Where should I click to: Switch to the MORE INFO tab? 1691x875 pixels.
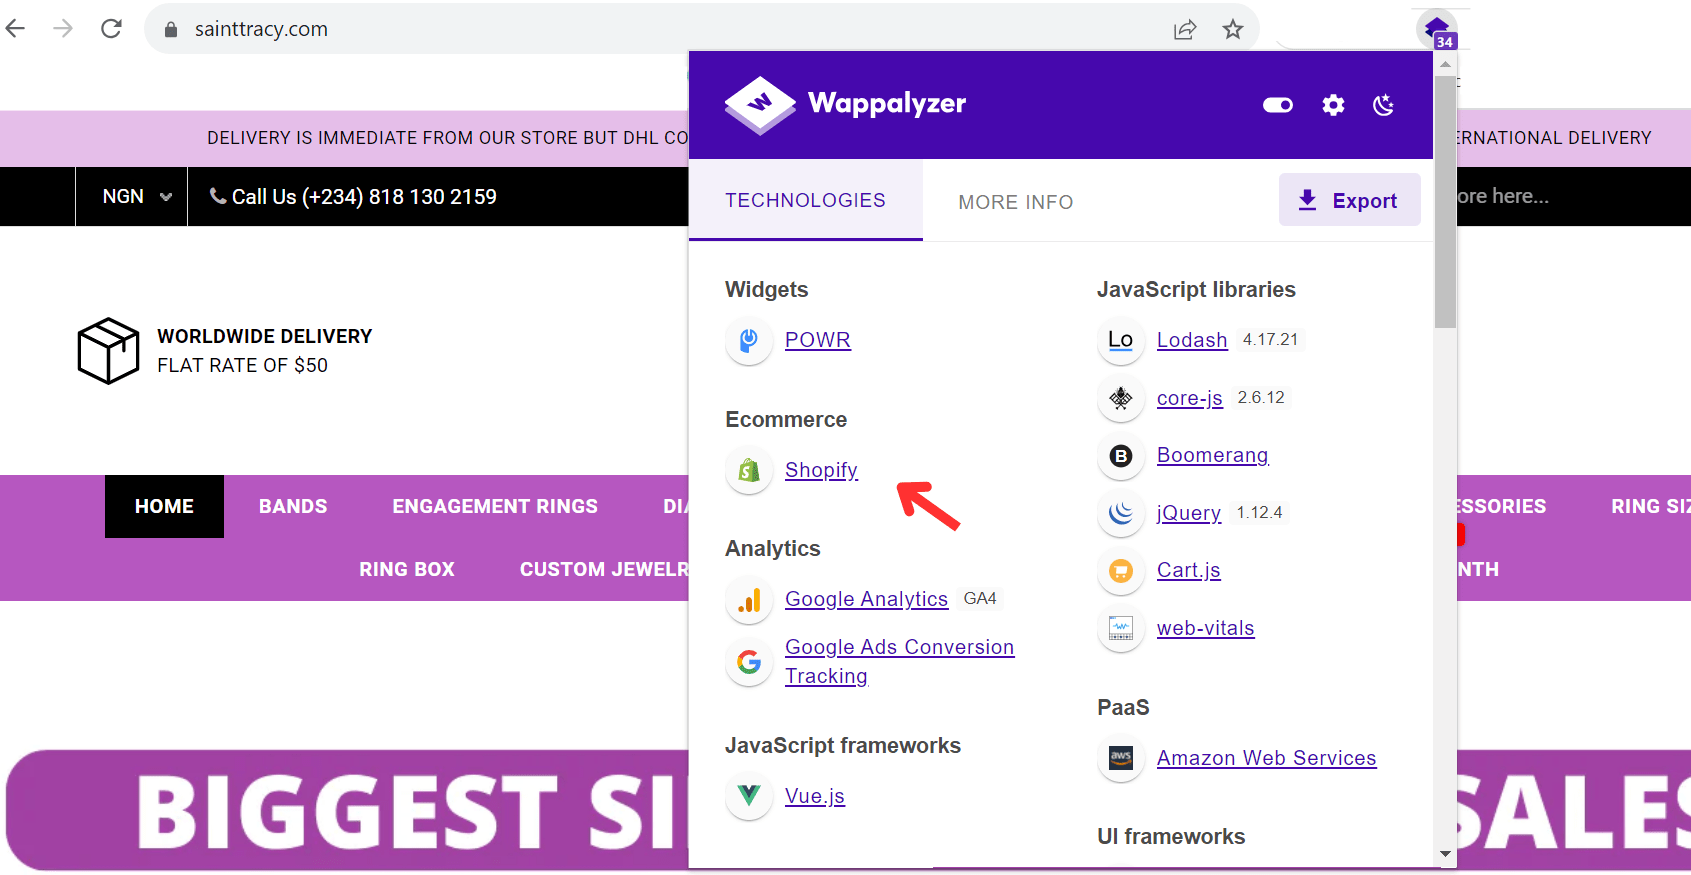point(1016,202)
